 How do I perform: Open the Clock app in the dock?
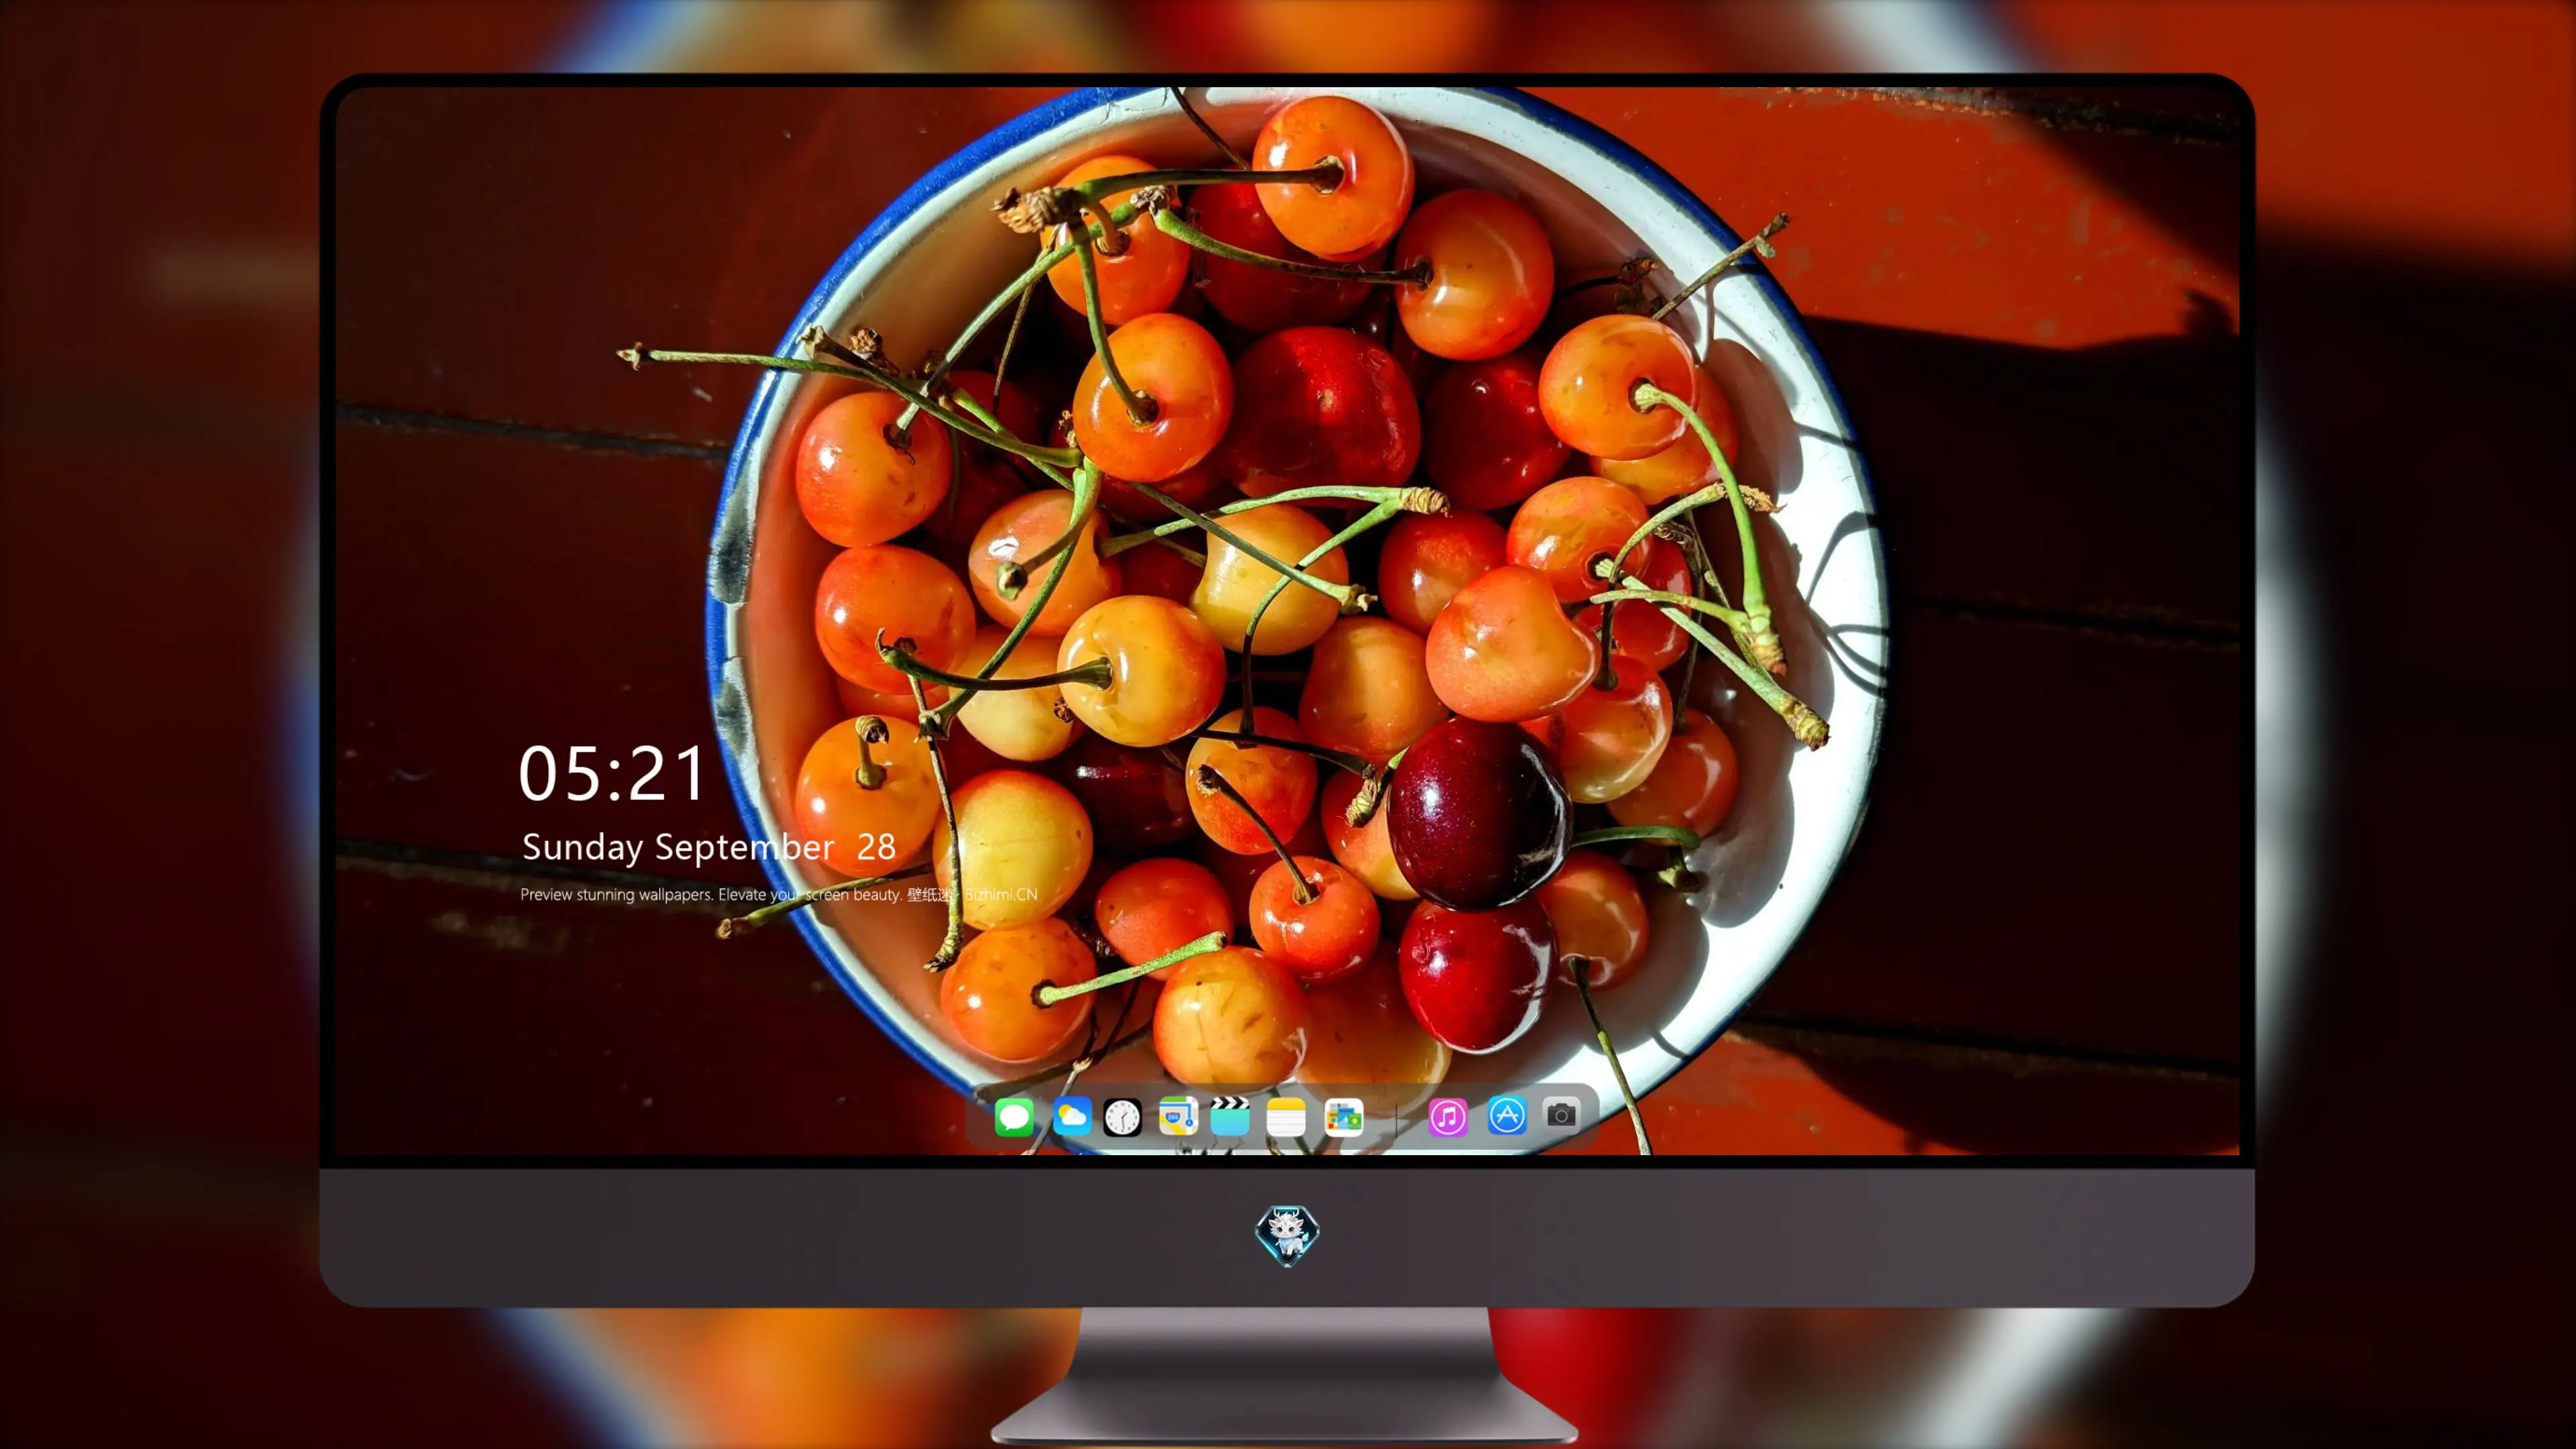point(1122,1117)
